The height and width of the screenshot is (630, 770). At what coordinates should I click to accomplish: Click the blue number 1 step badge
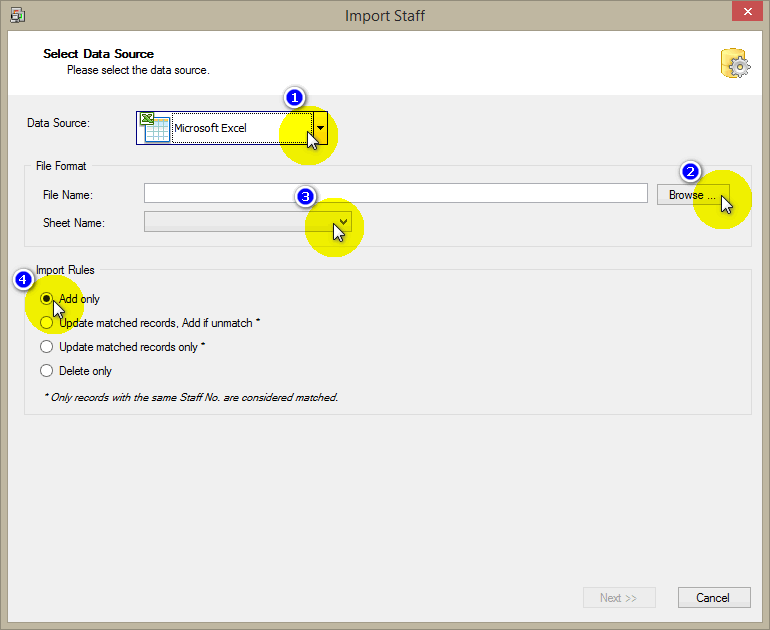click(294, 97)
